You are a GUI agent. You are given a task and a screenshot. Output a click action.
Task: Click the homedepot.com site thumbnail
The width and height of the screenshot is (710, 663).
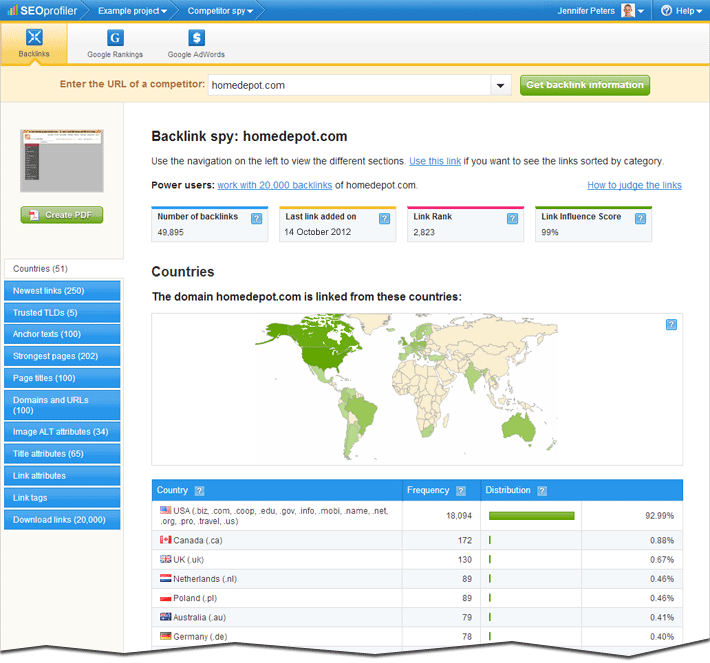62,161
